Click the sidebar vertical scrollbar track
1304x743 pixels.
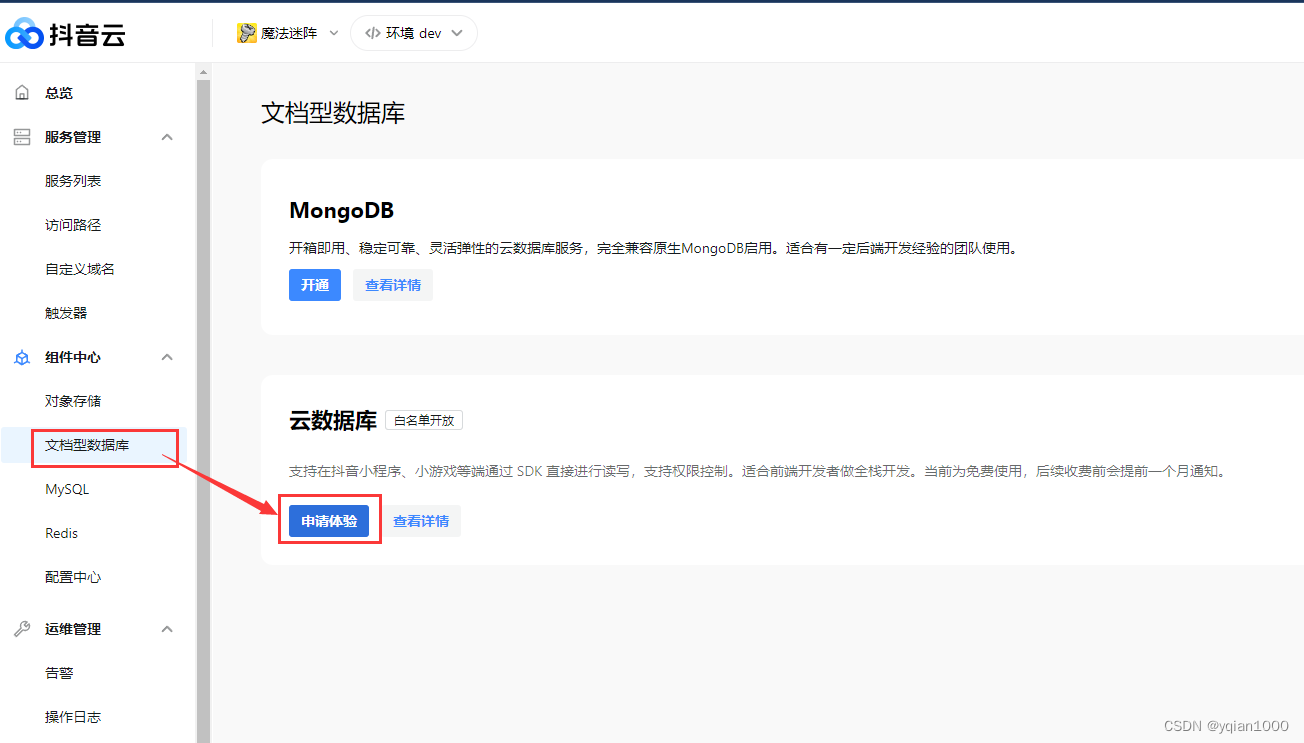pyautogui.click(x=203, y=410)
